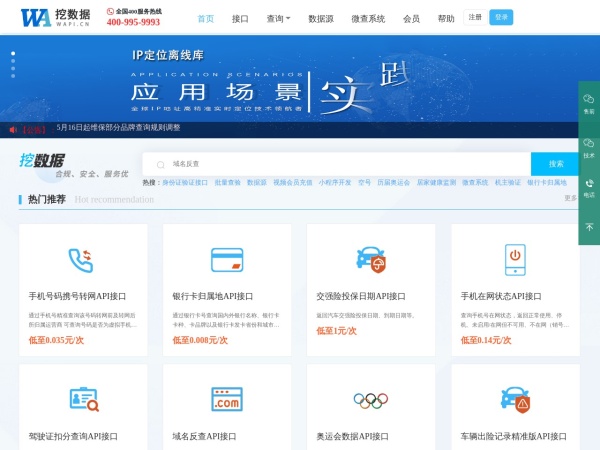Open the 微查系统 menu item
Image resolution: width=600 pixels, height=450 pixels.
click(368, 18)
